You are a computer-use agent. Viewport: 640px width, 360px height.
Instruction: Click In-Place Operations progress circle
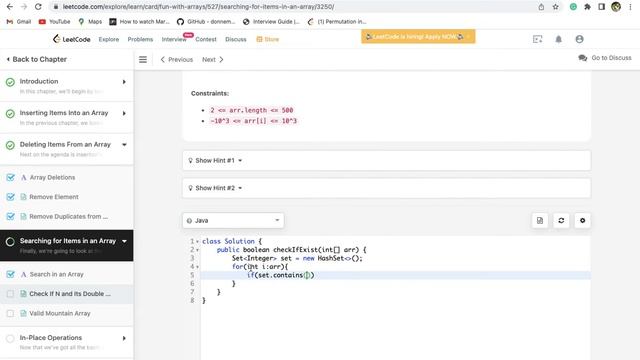[x=10, y=338]
